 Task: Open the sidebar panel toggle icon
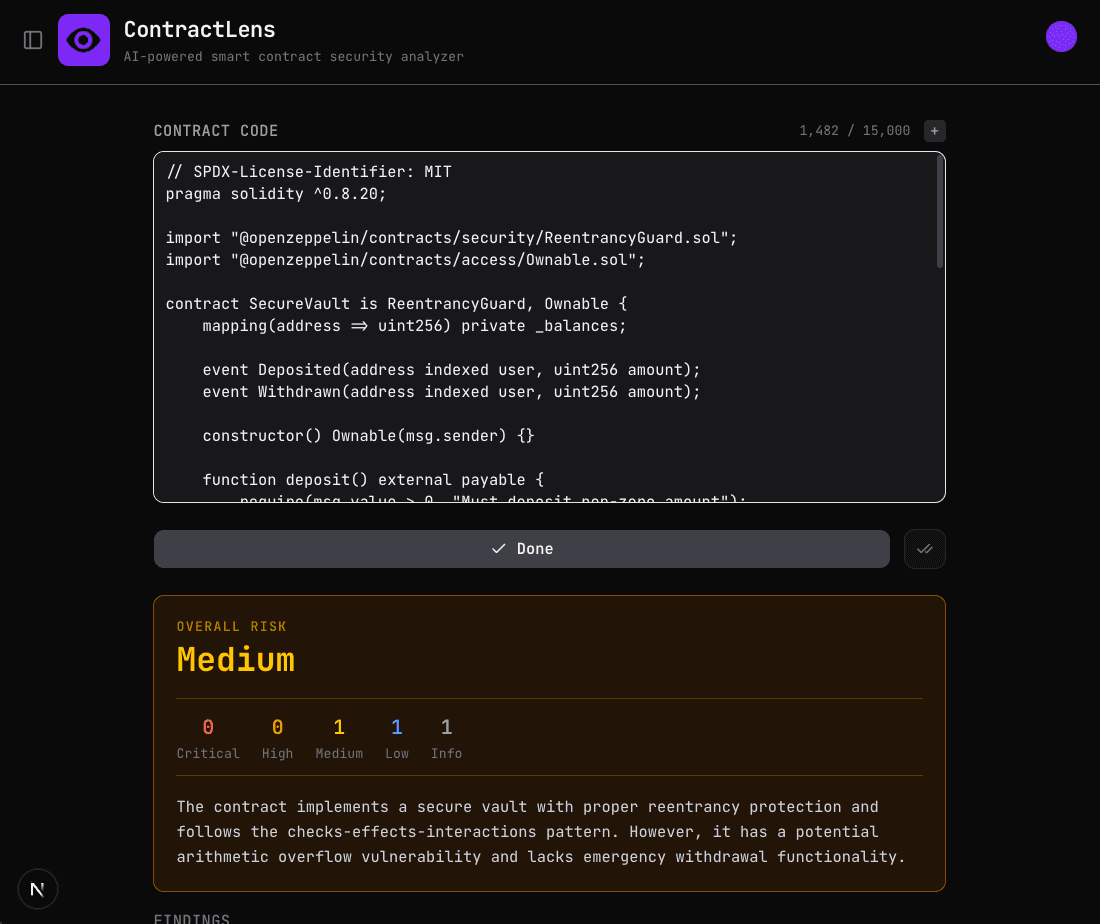pos(32,38)
